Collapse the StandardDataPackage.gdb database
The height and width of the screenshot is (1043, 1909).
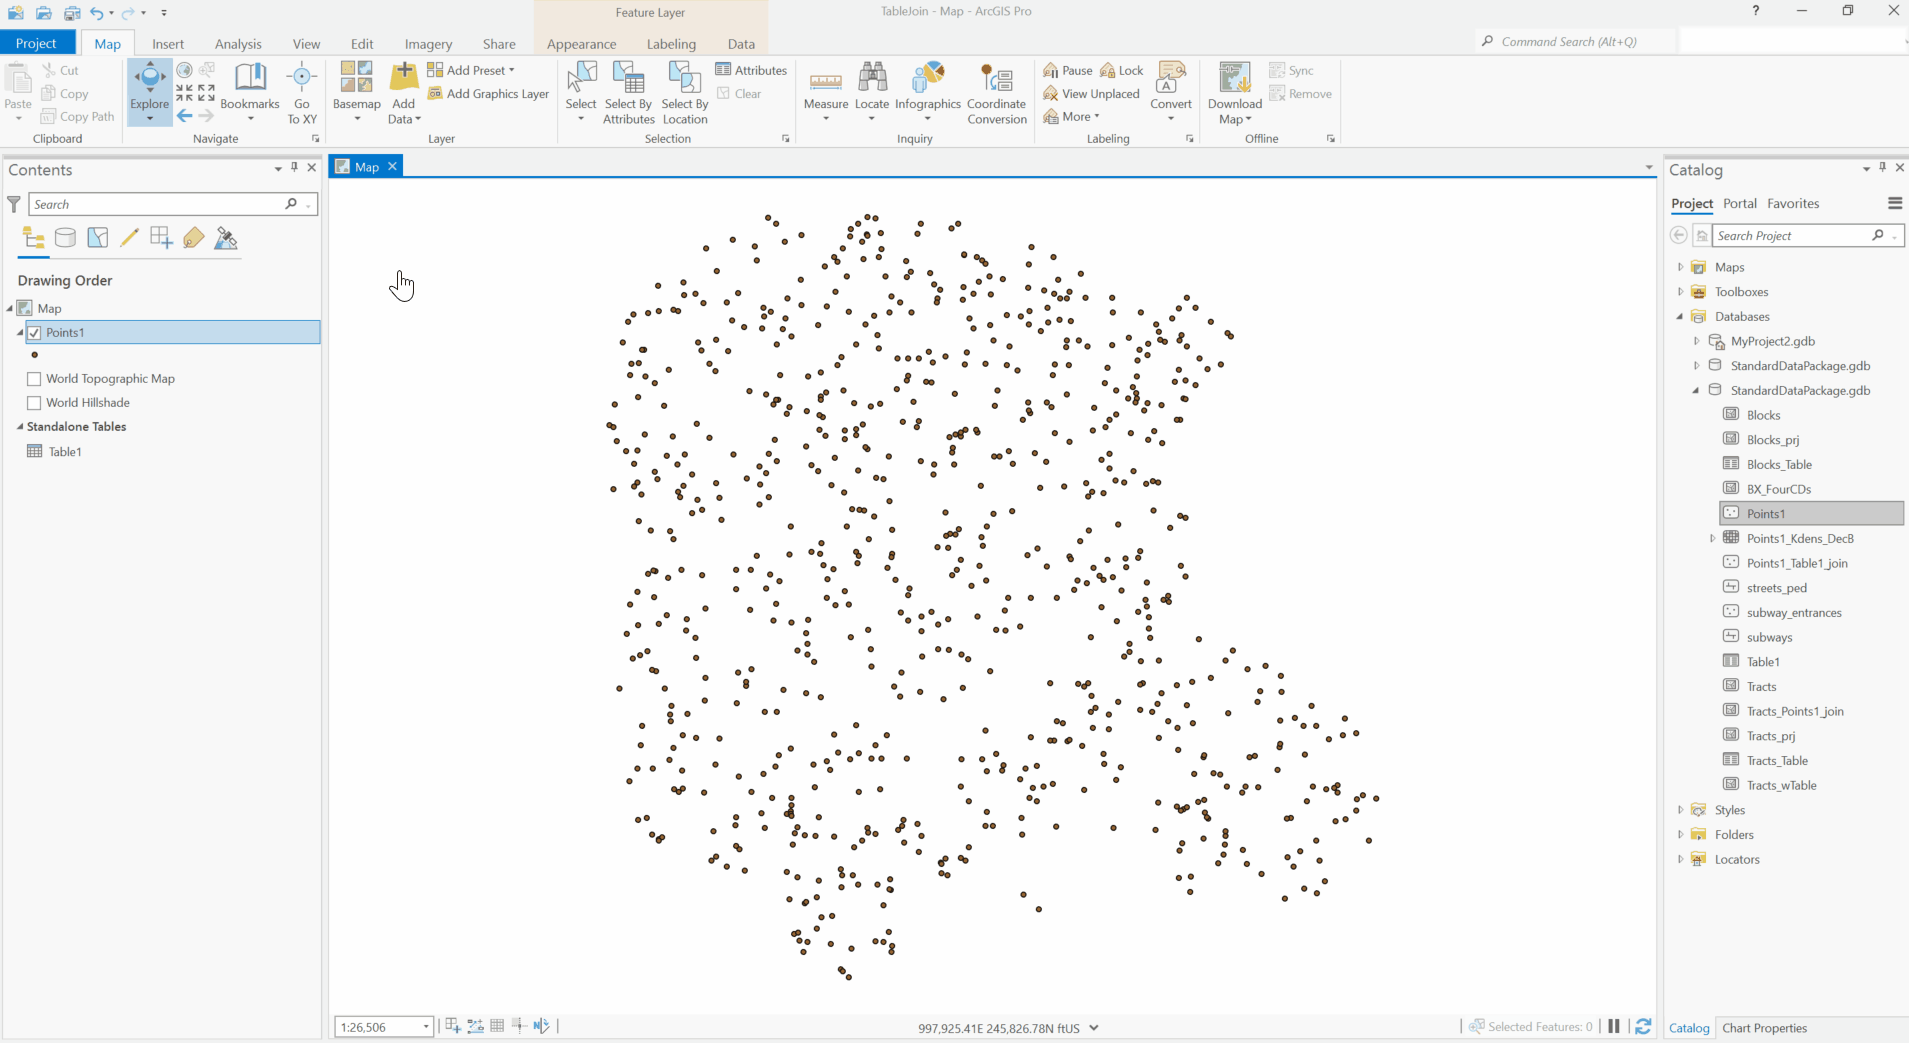coord(1697,390)
